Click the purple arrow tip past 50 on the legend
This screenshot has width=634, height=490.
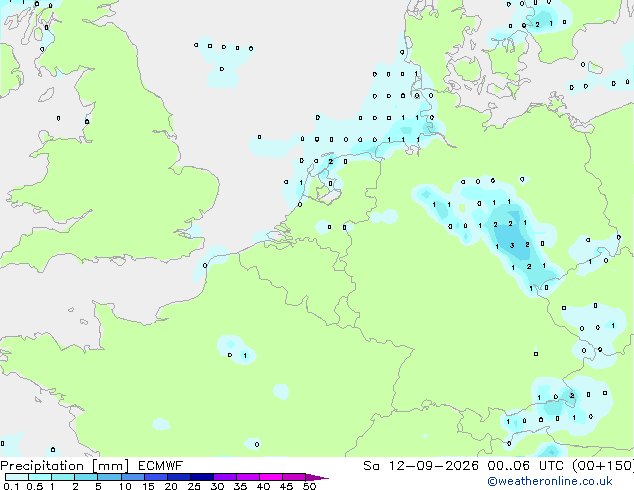(317, 477)
